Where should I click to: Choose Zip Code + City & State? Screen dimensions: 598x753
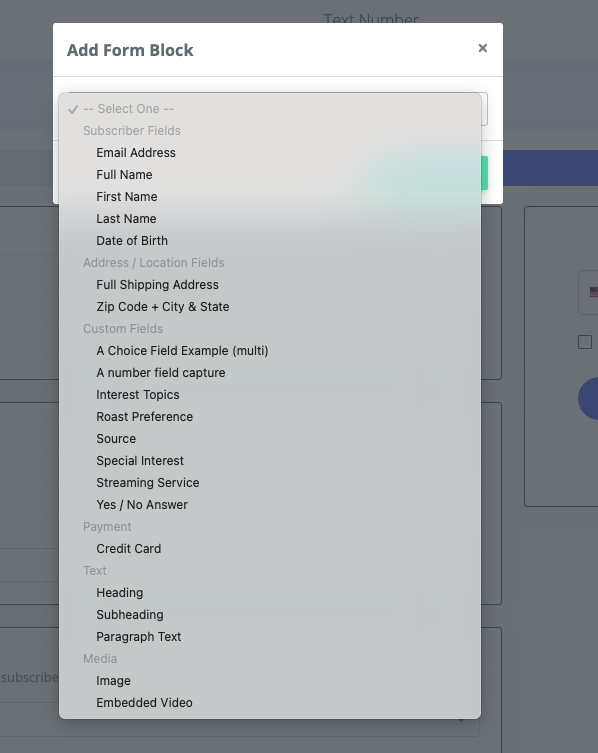pyautogui.click(x=270, y=307)
